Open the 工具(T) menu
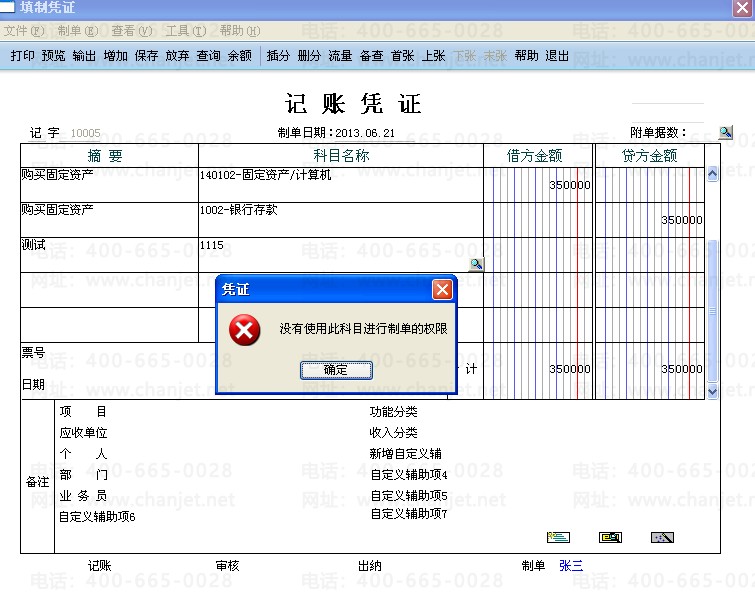Image resolution: width=755 pixels, height=598 pixels. tap(186, 31)
